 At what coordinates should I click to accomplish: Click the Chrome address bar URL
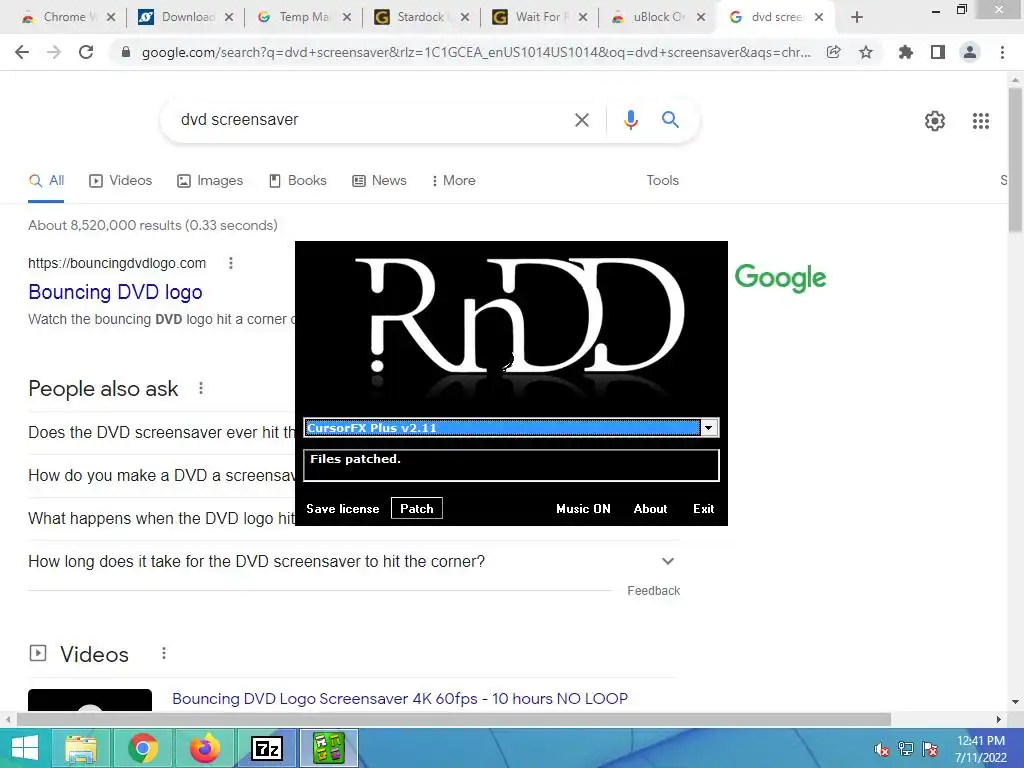click(x=476, y=52)
